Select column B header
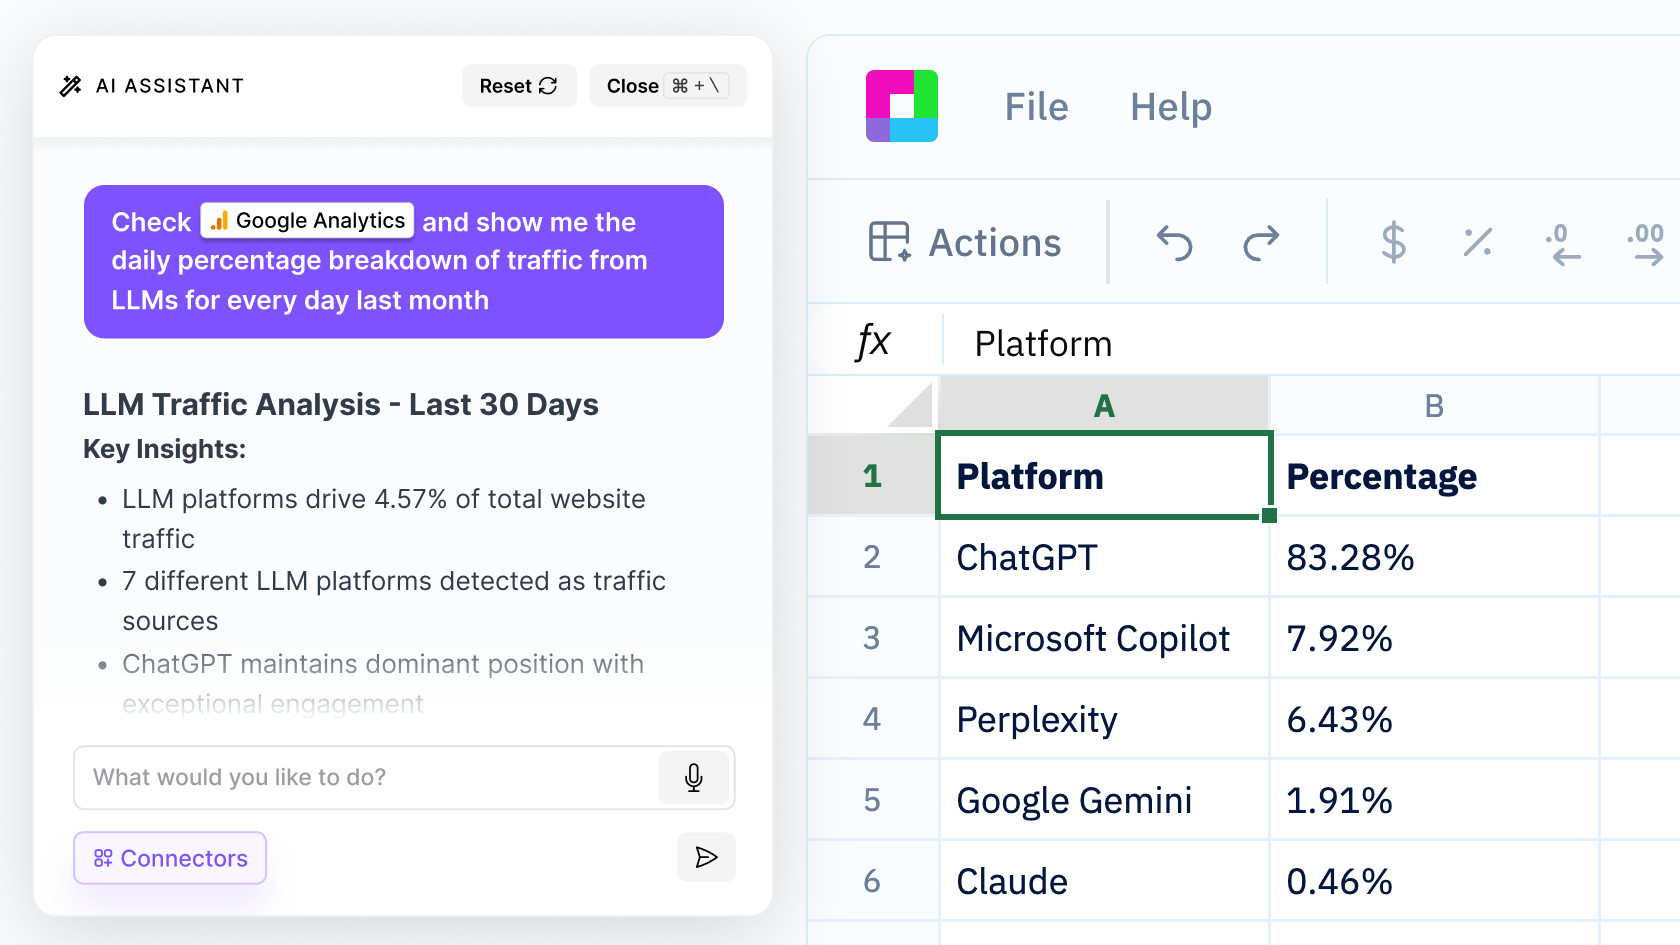1680x945 pixels. (x=1434, y=405)
